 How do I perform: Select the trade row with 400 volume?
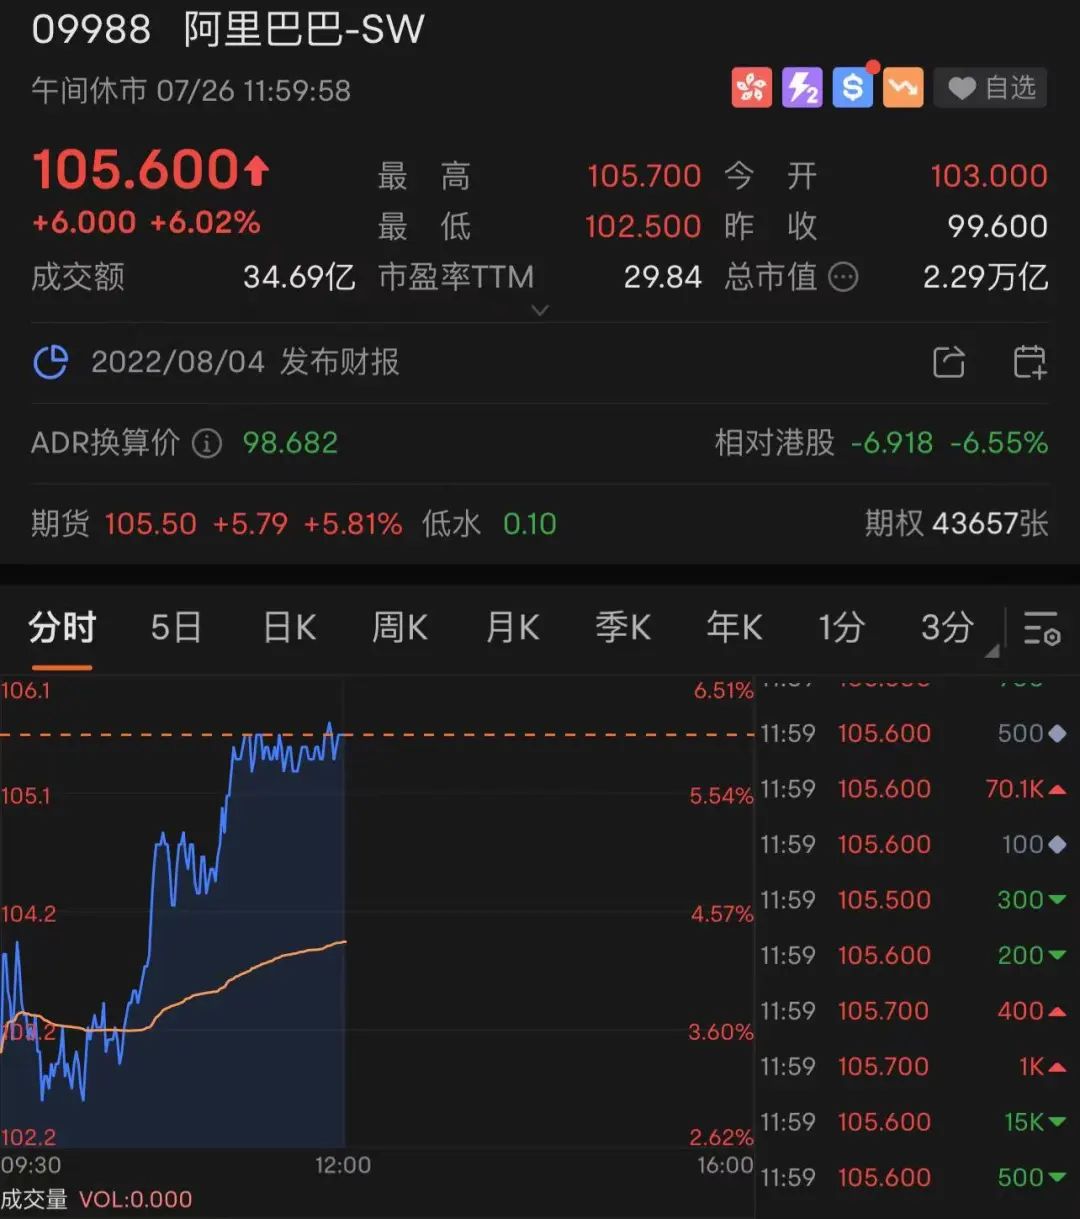[913, 1011]
